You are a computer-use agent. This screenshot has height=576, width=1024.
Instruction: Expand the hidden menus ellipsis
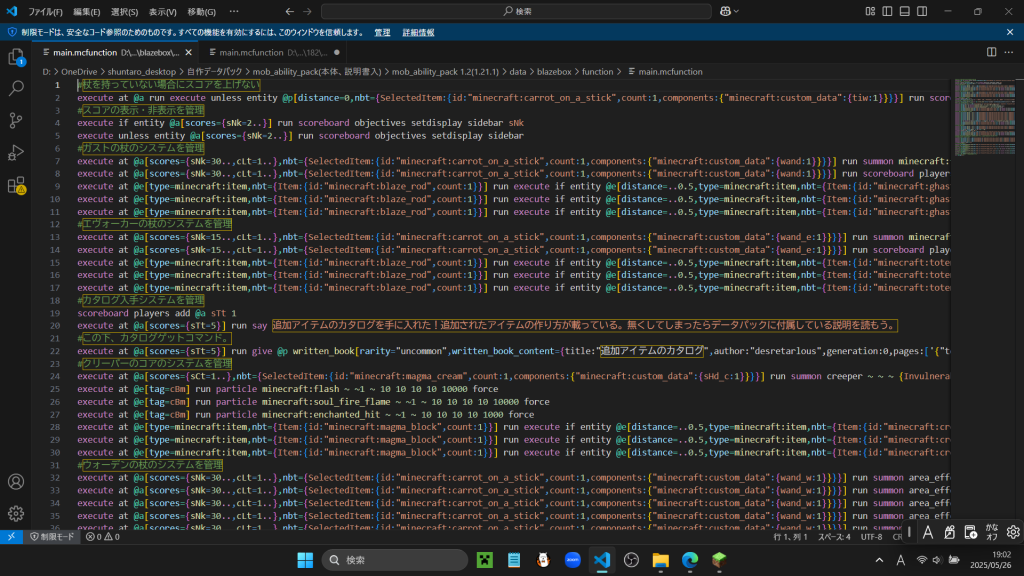click(x=234, y=12)
